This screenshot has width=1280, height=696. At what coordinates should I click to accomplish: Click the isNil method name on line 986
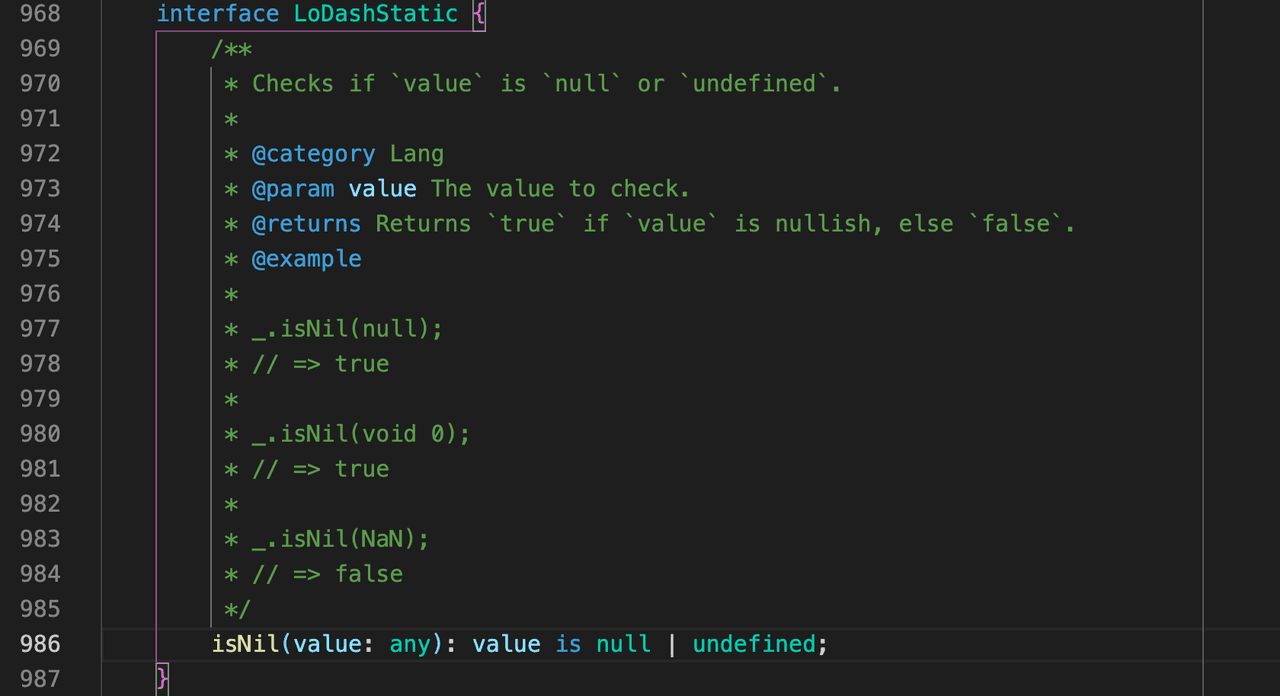click(245, 644)
